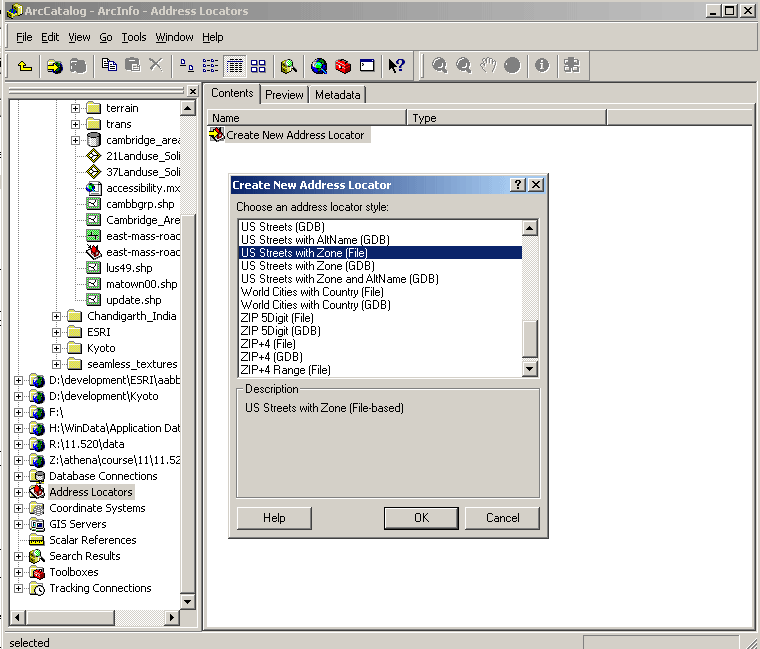Click the locator style list scroll thumb
Image resolution: width=760 pixels, height=649 pixels.
point(530,338)
